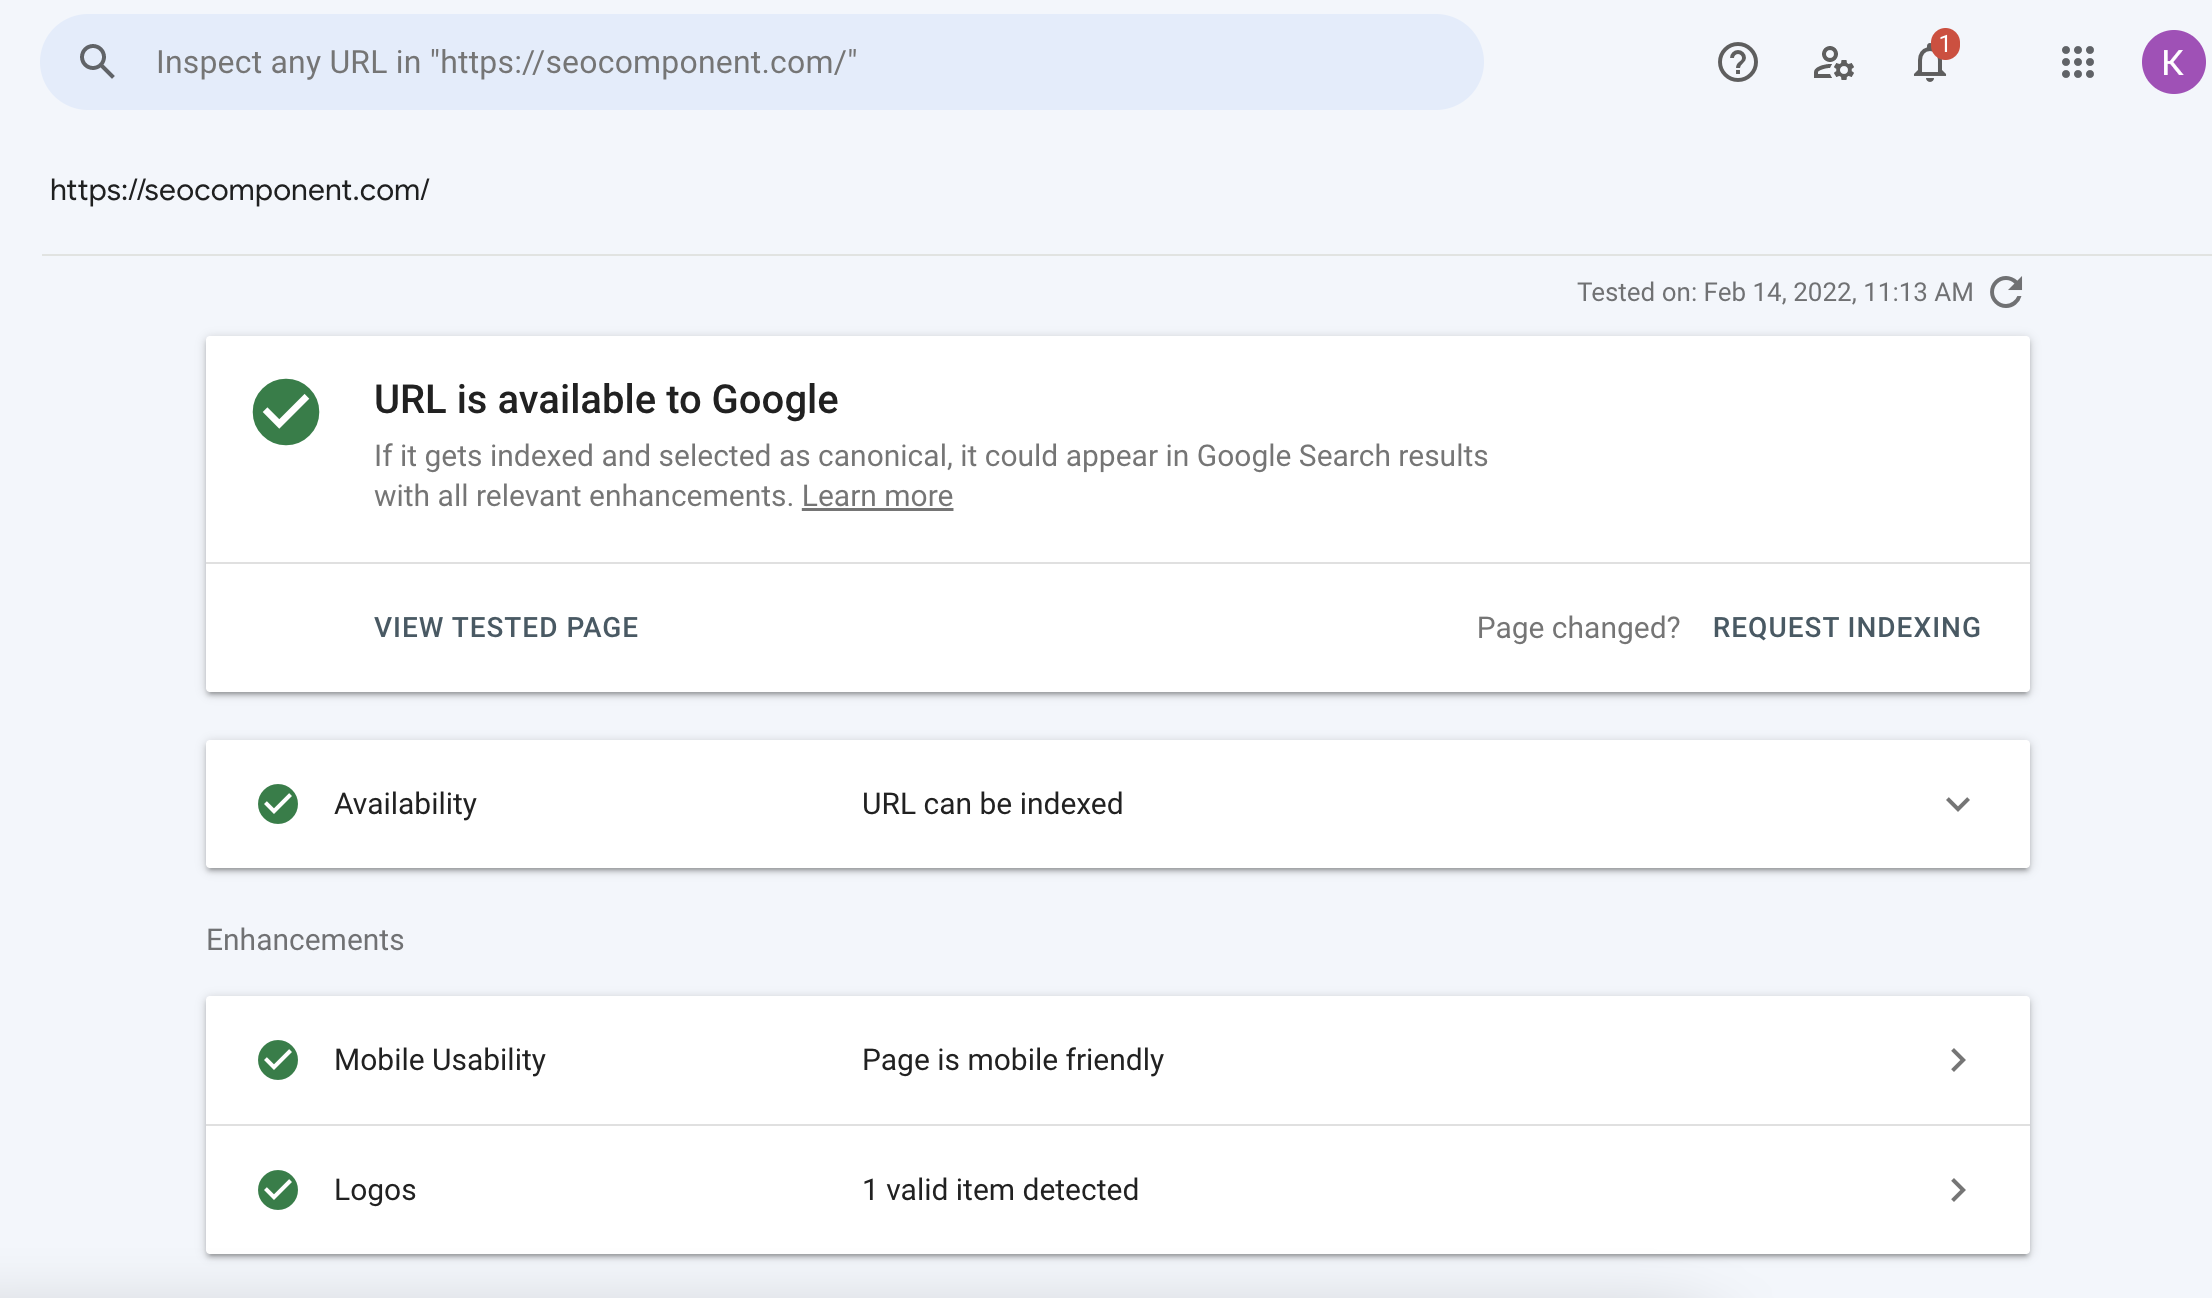This screenshot has height=1298, width=2212.
Task: Open the notifications bell
Action: [1930, 63]
